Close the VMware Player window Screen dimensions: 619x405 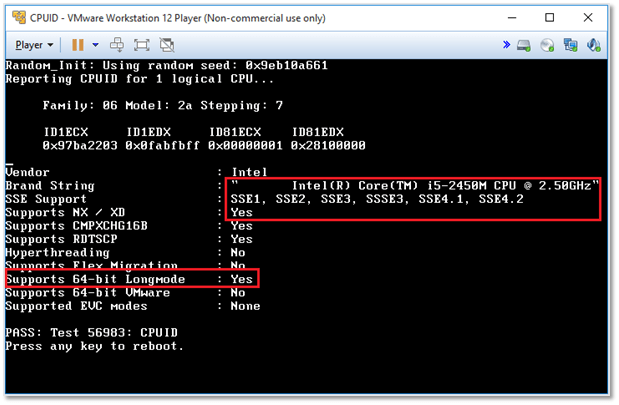tap(588, 18)
